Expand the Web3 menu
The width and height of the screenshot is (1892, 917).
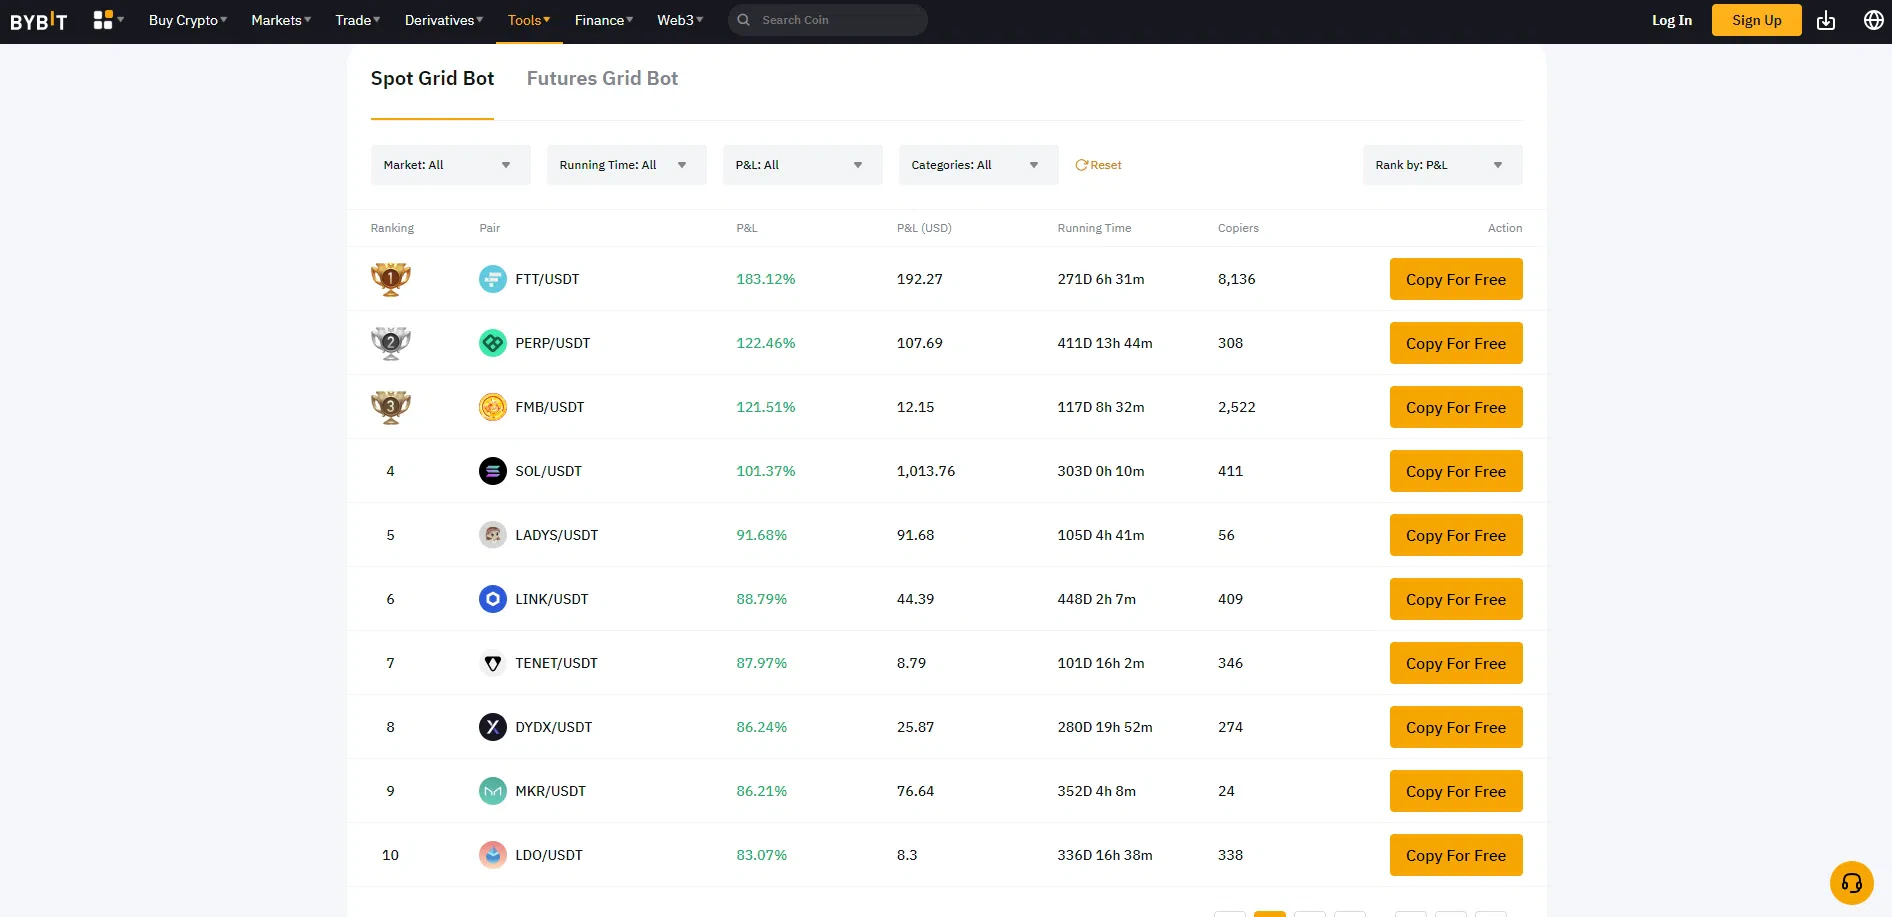680,20
